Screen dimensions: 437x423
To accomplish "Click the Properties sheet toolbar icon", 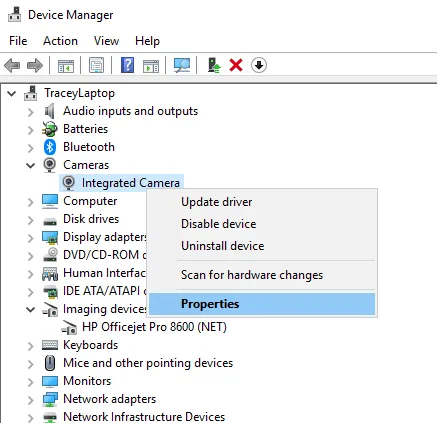I will [96, 65].
